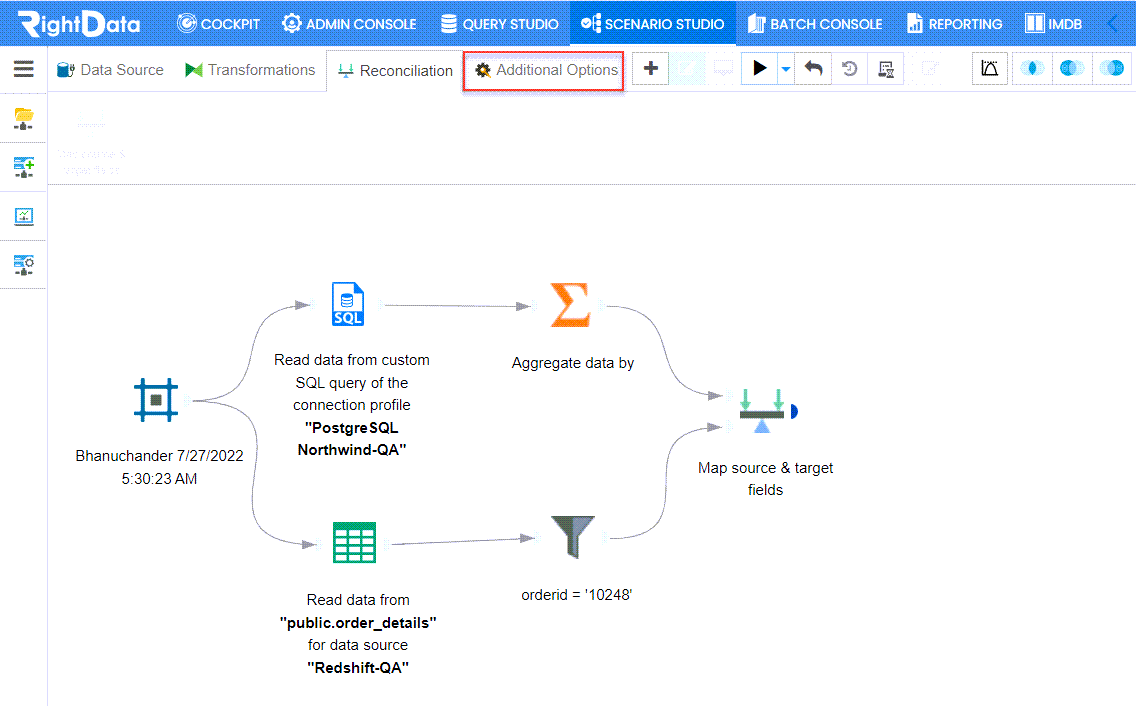Click the "PostgreSQL Northwind-QA" label
The width and height of the screenshot is (1136, 706).
tap(352, 439)
